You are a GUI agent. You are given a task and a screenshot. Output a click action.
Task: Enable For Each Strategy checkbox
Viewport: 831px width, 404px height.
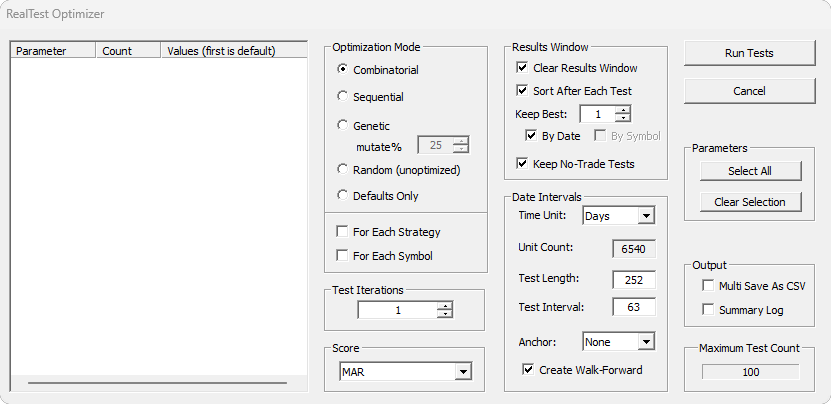pos(343,232)
